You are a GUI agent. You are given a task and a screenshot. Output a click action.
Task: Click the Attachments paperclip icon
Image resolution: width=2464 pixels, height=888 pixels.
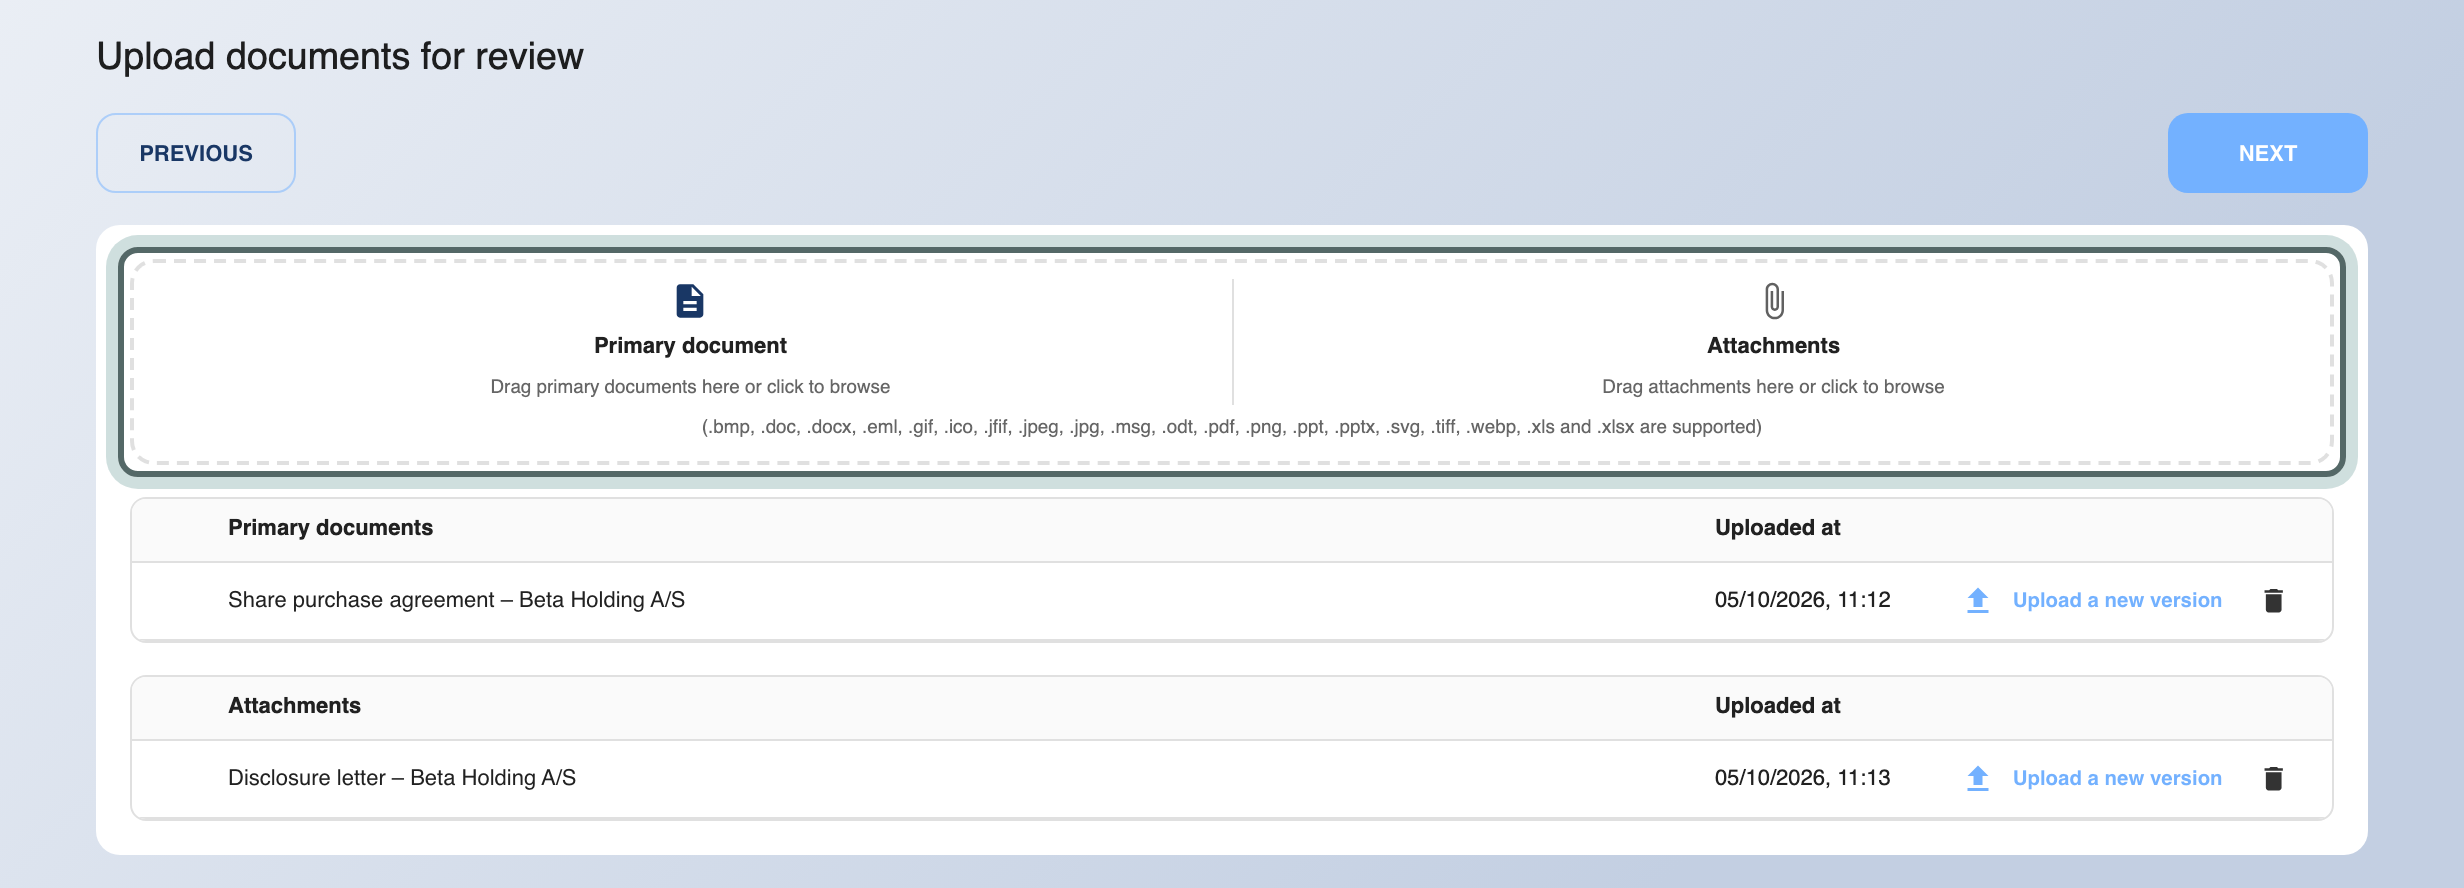pos(1774,301)
